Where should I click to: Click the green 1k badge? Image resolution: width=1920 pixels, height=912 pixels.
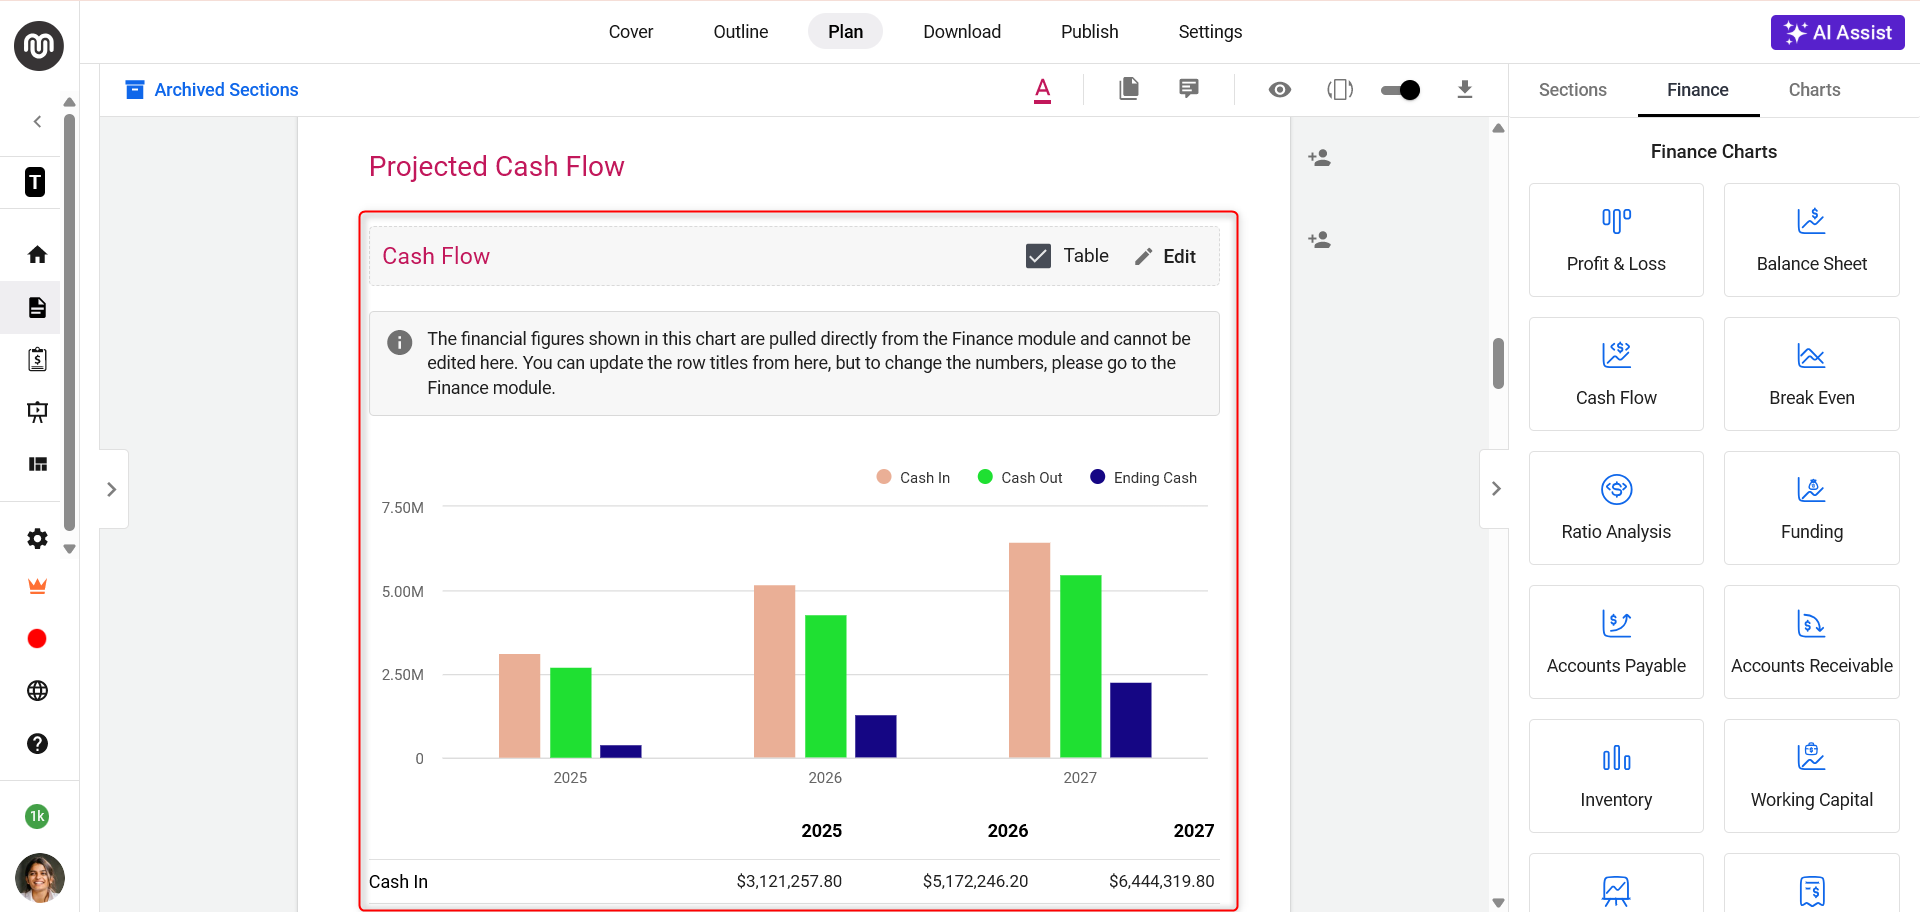(37, 816)
